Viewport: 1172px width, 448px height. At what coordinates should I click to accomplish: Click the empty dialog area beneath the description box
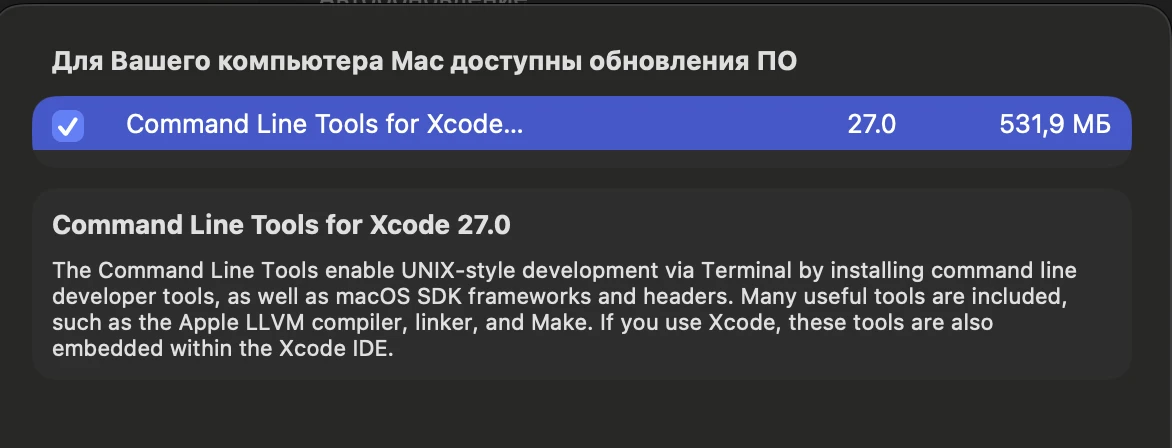point(582,413)
